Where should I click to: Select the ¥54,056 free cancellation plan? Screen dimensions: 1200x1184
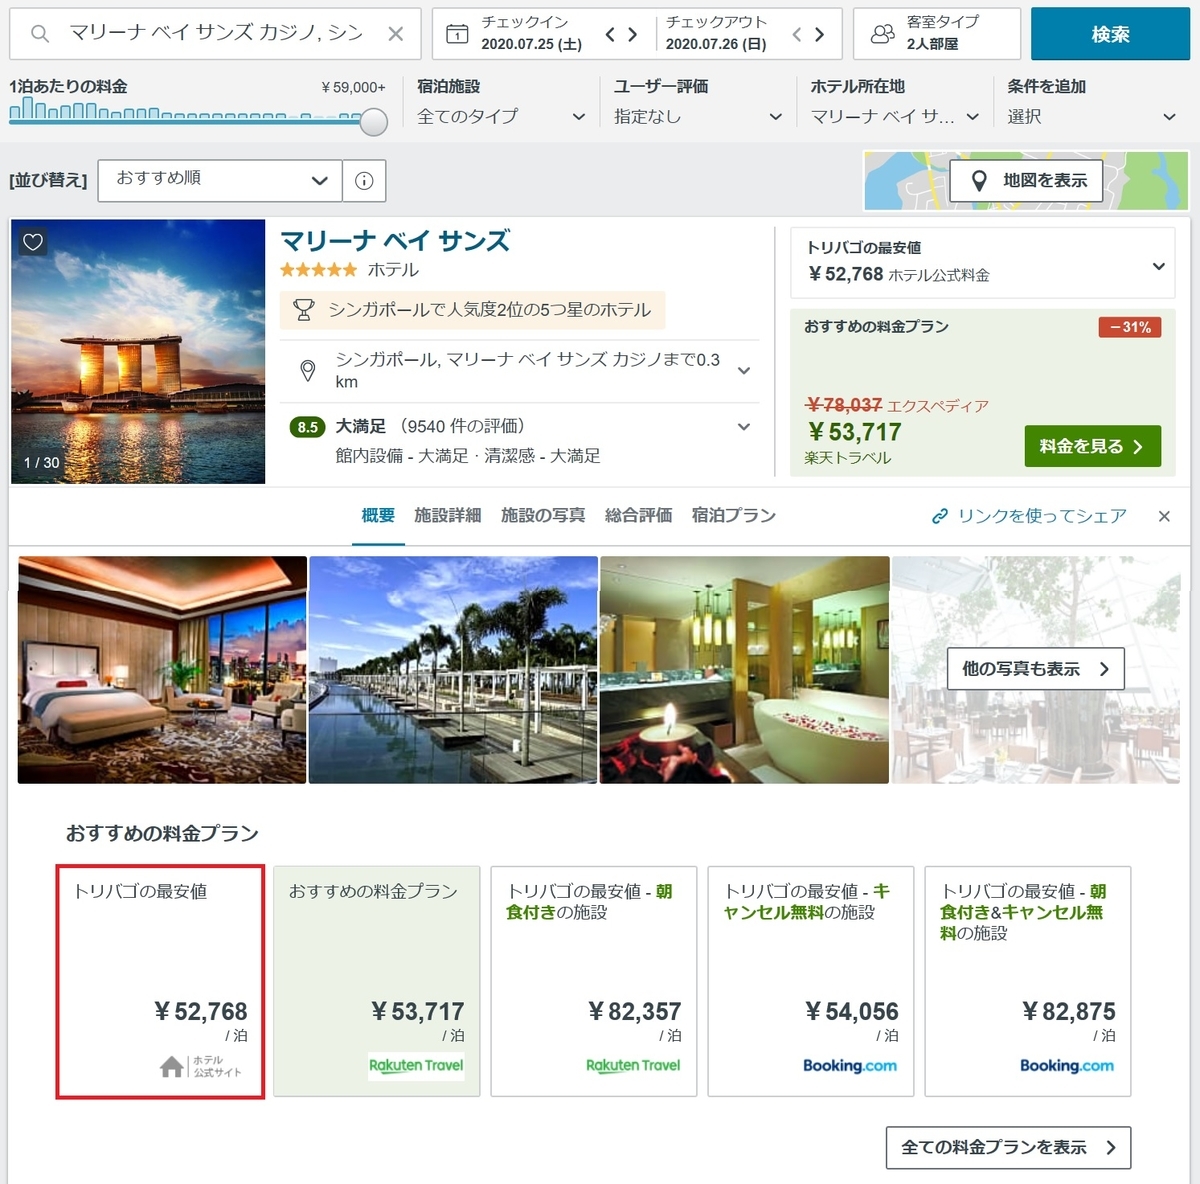pyautogui.click(x=811, y=982)
